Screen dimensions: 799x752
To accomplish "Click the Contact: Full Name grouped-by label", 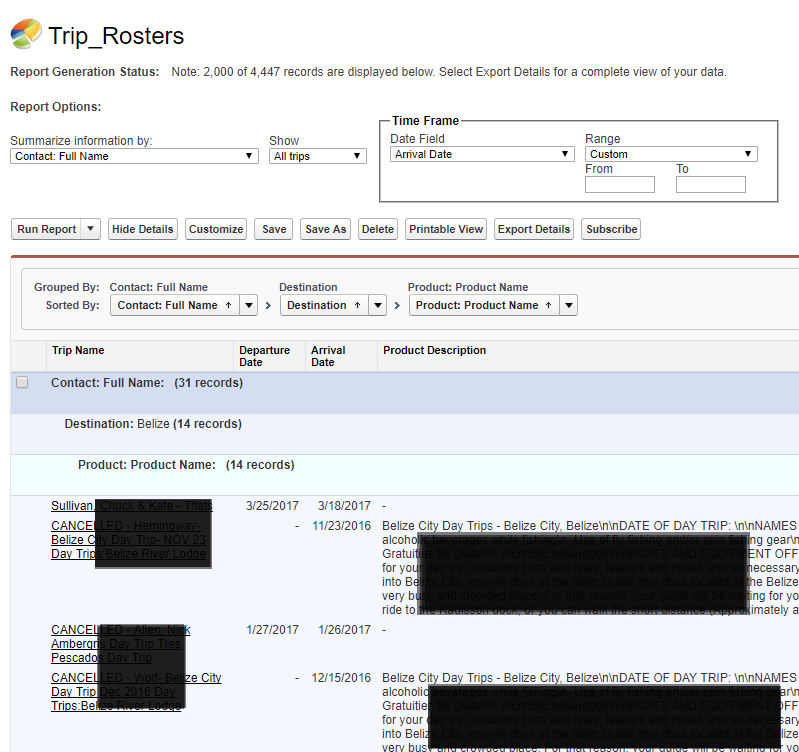I will click(158, 287).
